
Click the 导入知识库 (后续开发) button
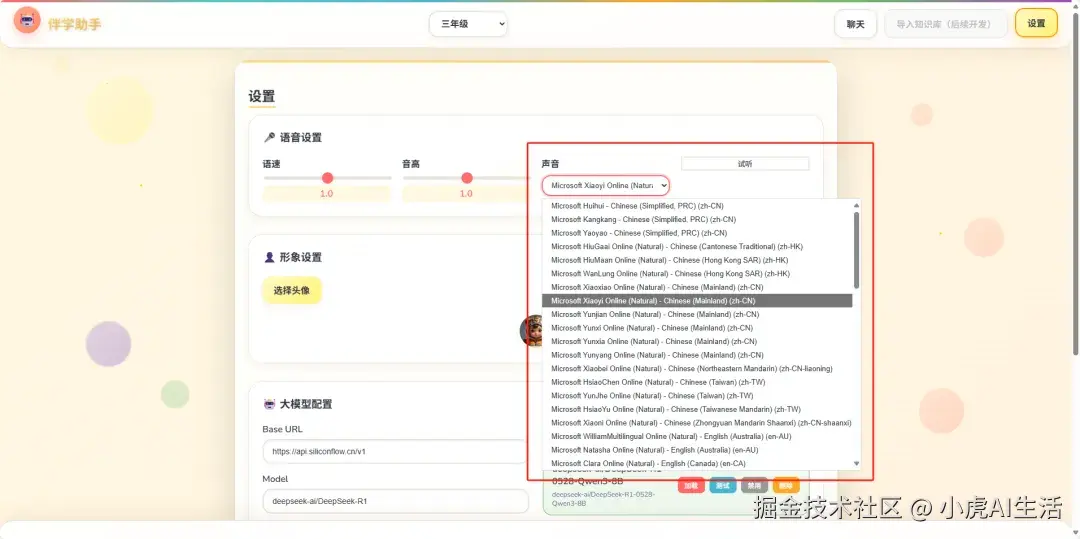tap(945, 24)
